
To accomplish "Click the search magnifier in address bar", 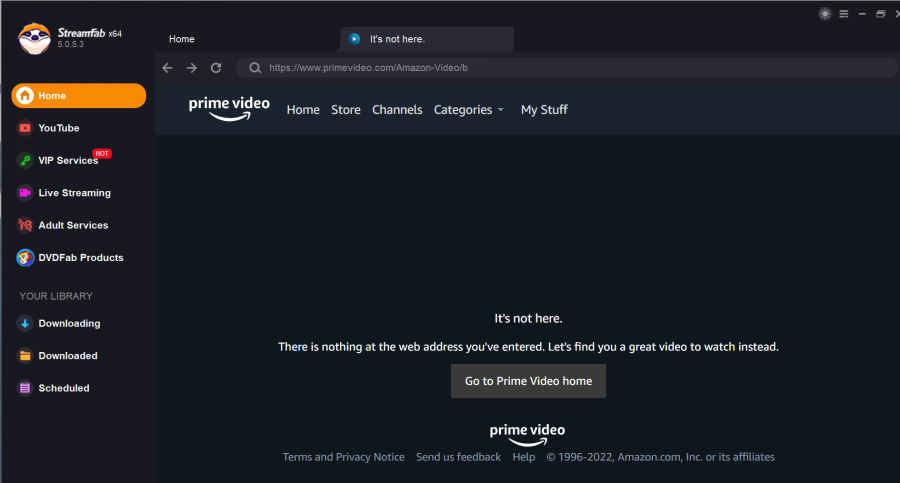I will [x=255, y=68].
